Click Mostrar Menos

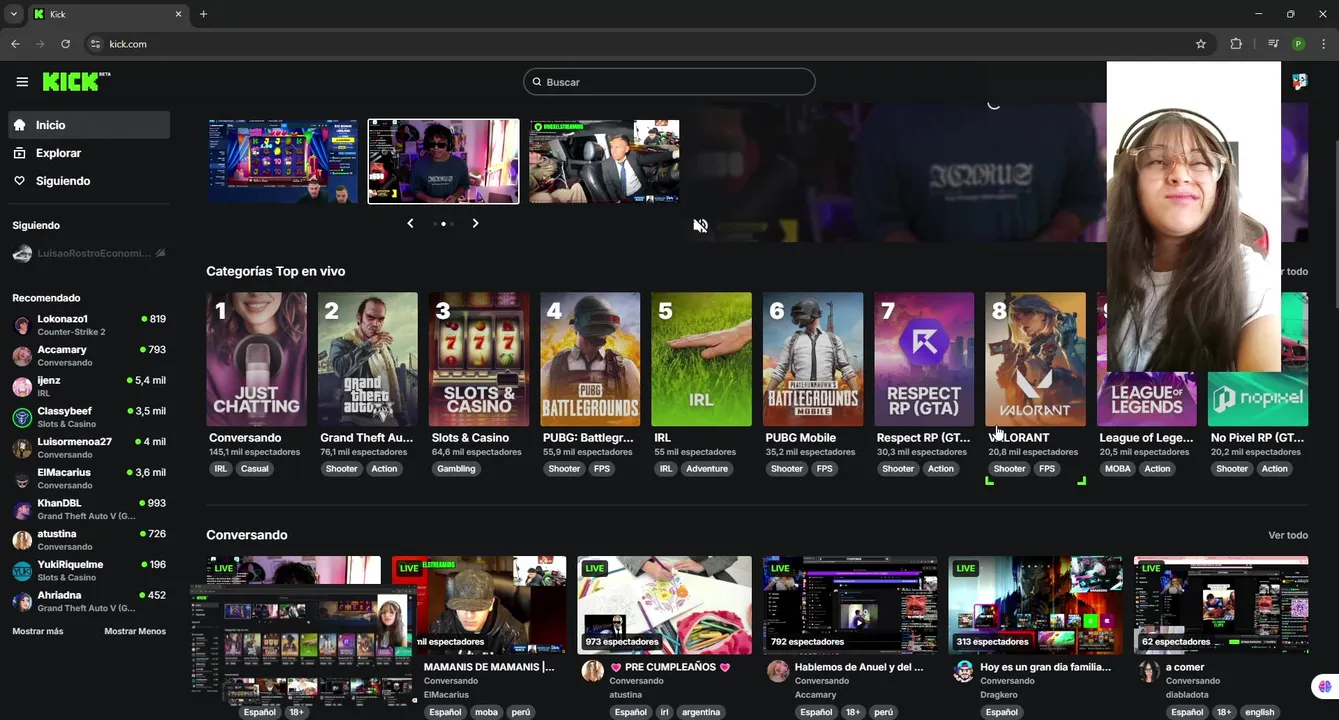point(135,631)
